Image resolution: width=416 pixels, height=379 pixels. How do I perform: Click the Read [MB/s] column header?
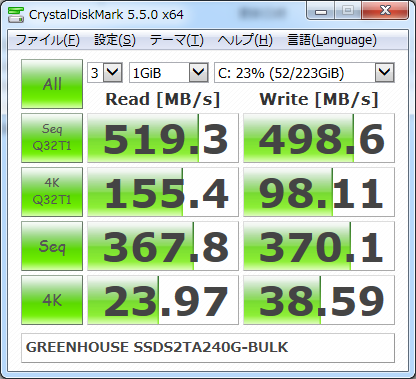tap(163, 99)
